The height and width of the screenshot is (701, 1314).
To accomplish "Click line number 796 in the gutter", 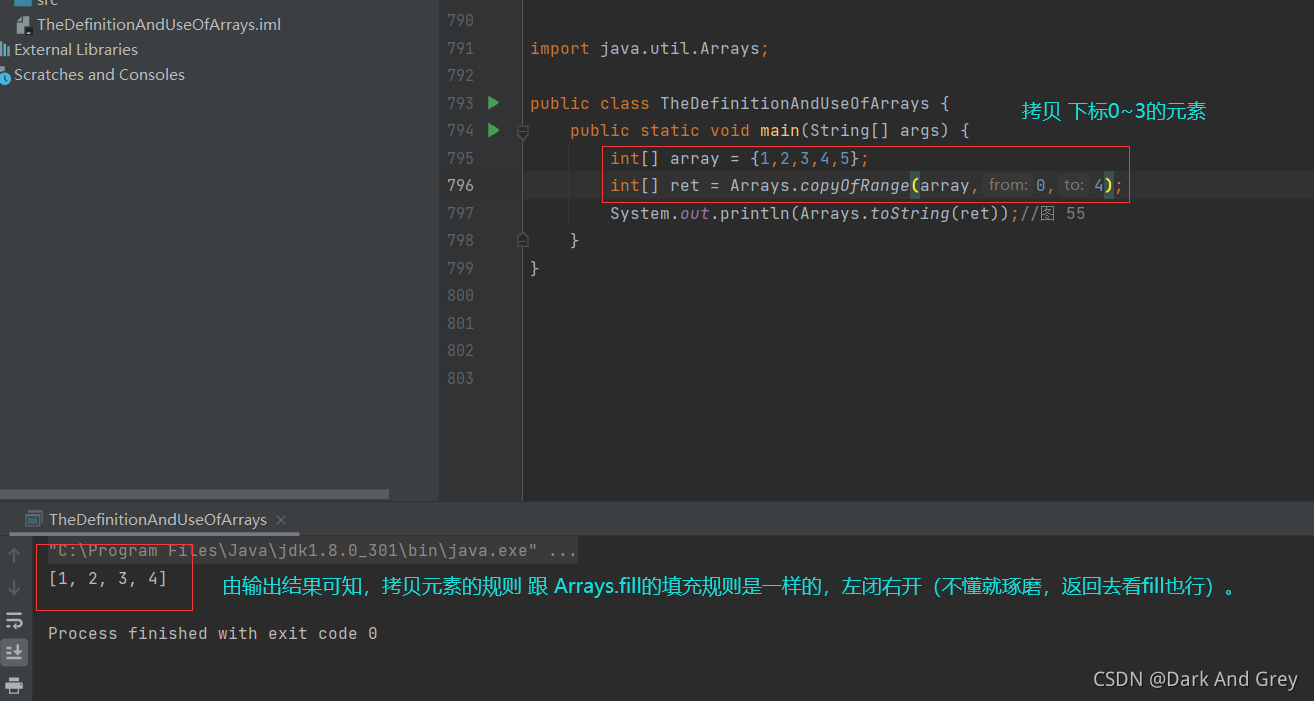I will 461,185.
